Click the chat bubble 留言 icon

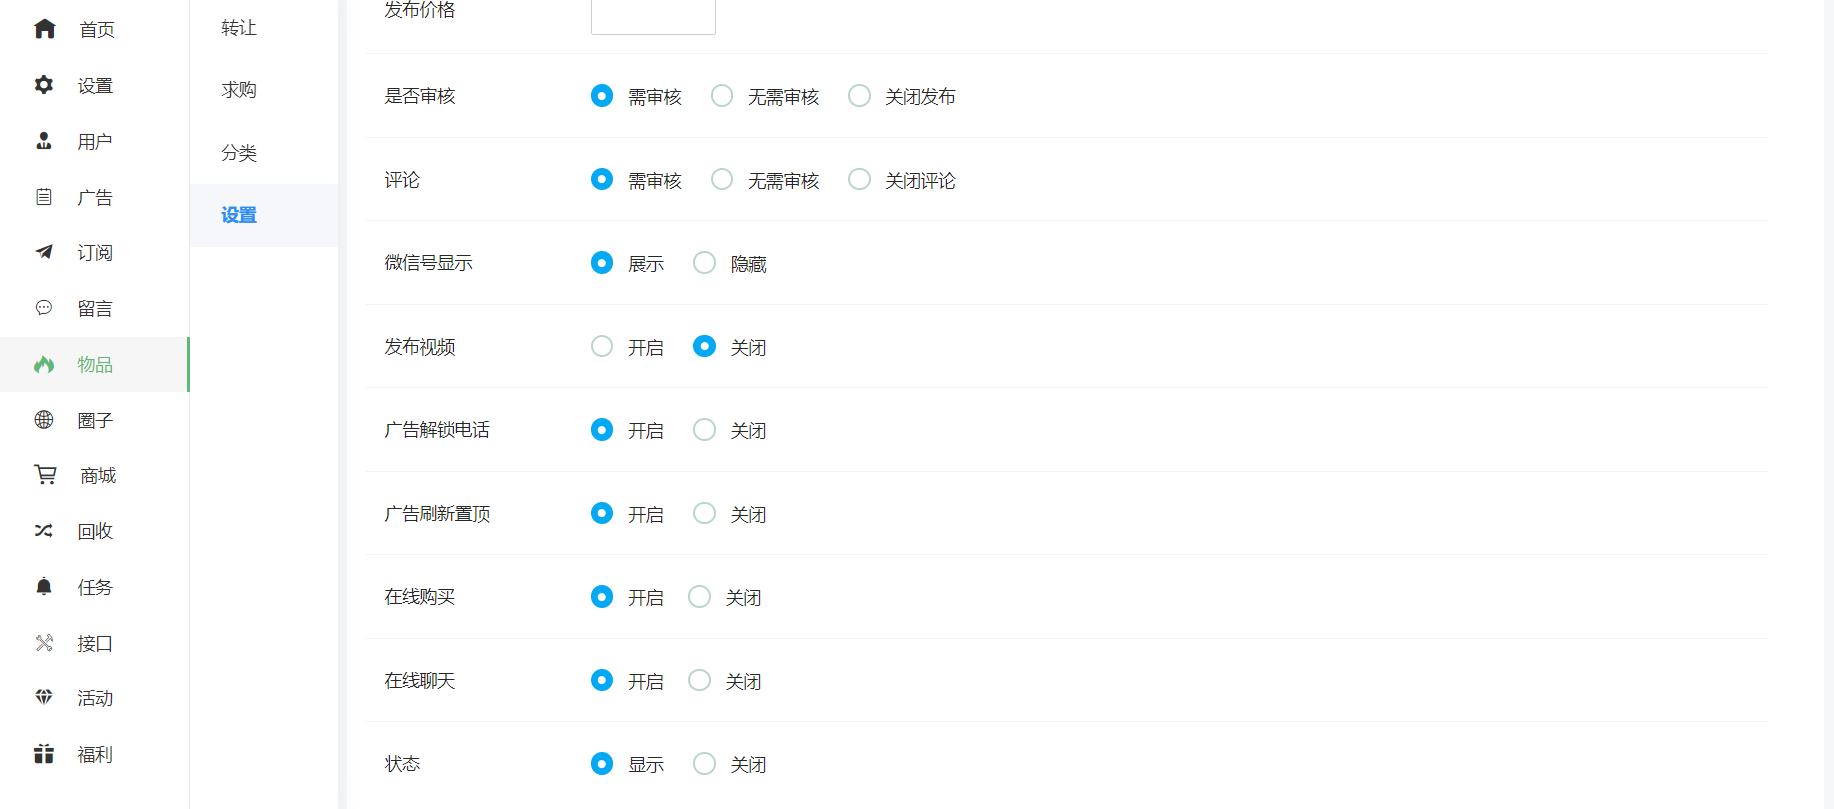44,308
